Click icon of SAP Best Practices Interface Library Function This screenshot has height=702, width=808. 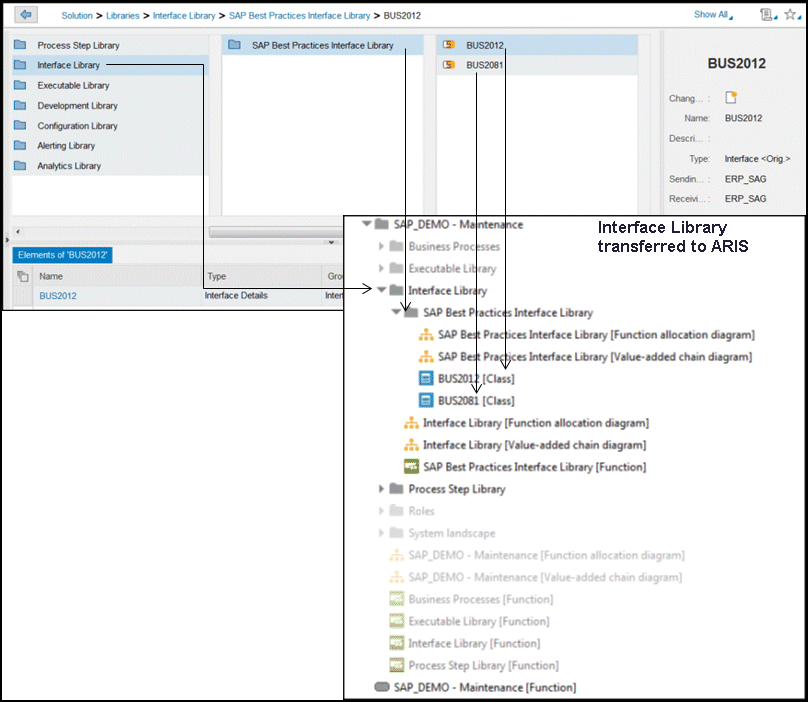[x=411, y=466]
